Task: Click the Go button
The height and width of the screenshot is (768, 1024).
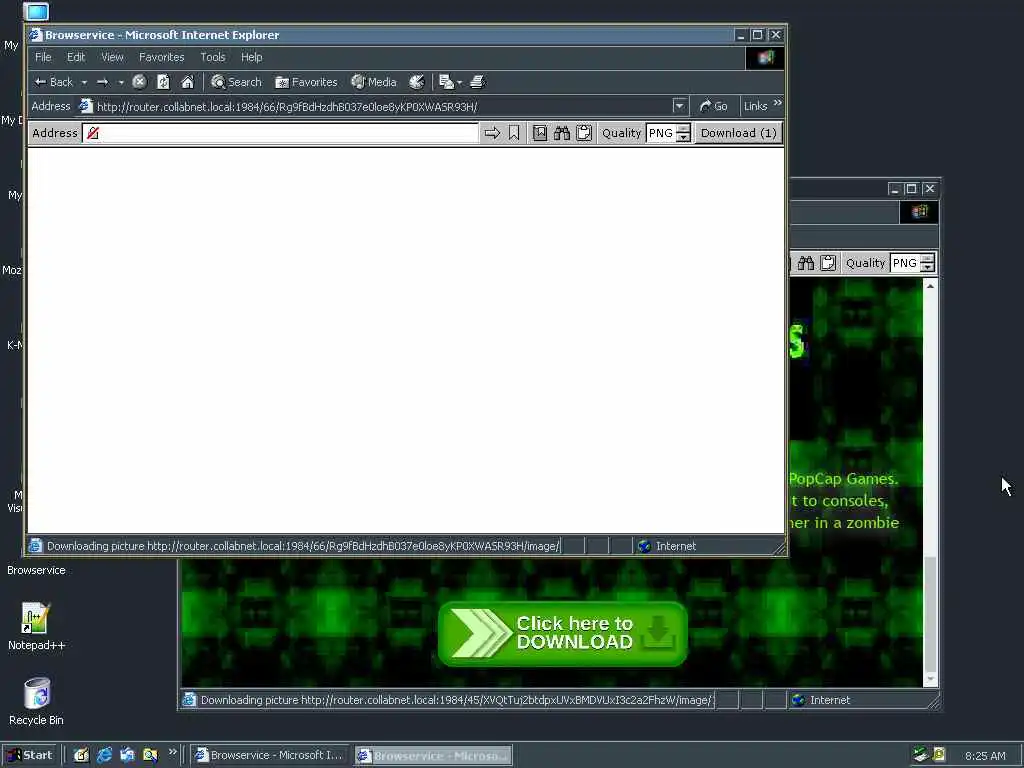Action: pyautogui.click(x=713, y=106)
